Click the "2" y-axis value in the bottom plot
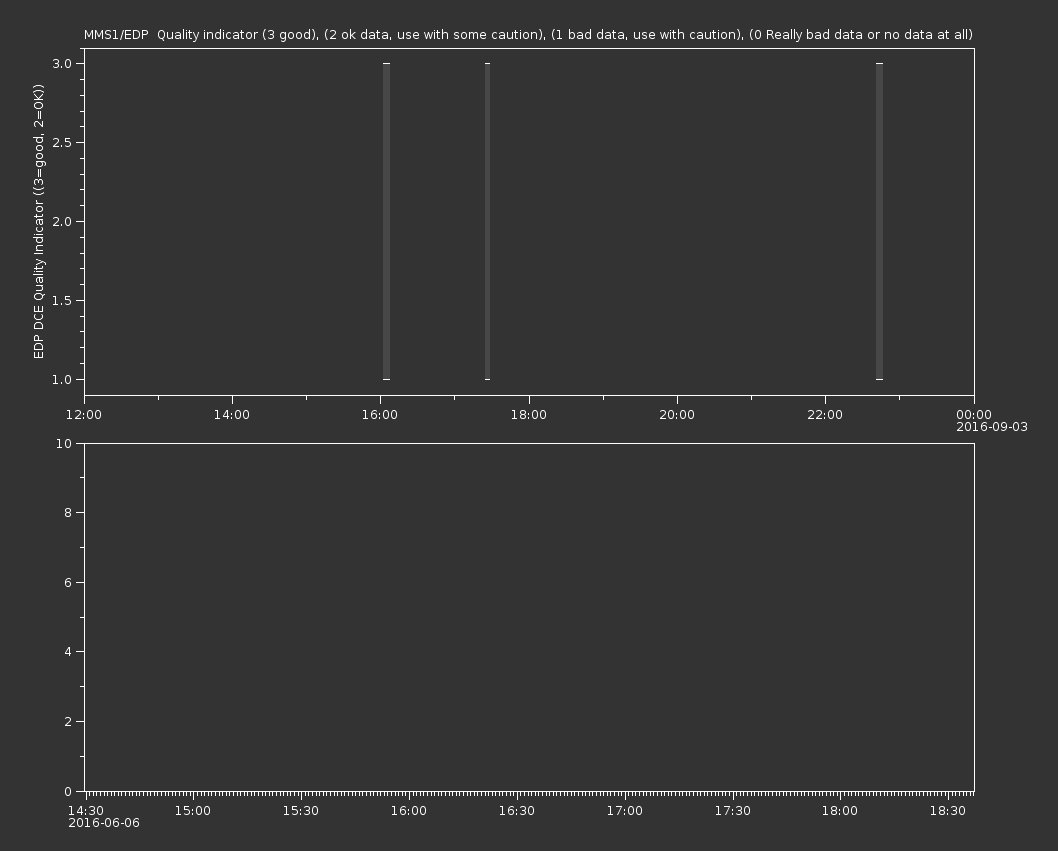The image size is (1058, 851). pos(68,722)
